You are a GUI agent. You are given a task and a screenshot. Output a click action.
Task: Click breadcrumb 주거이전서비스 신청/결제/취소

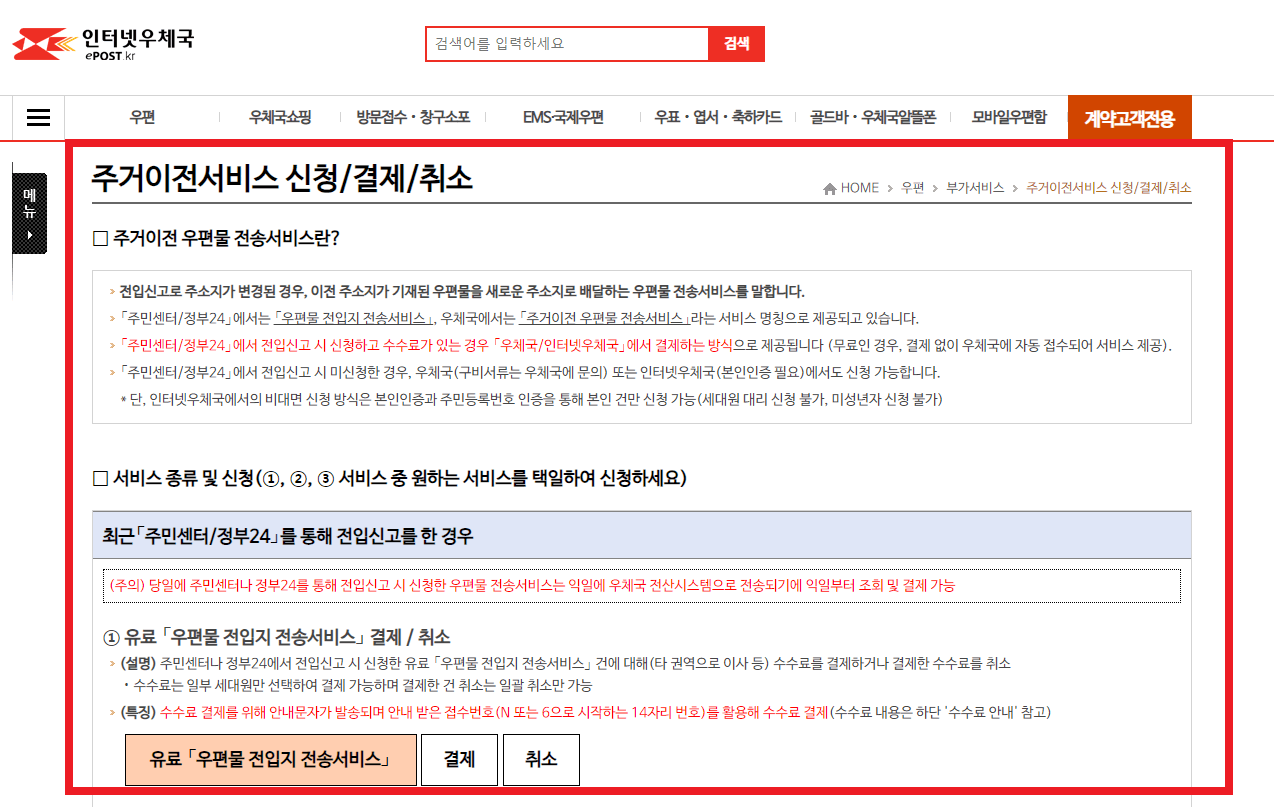[x=1109, y=188]
